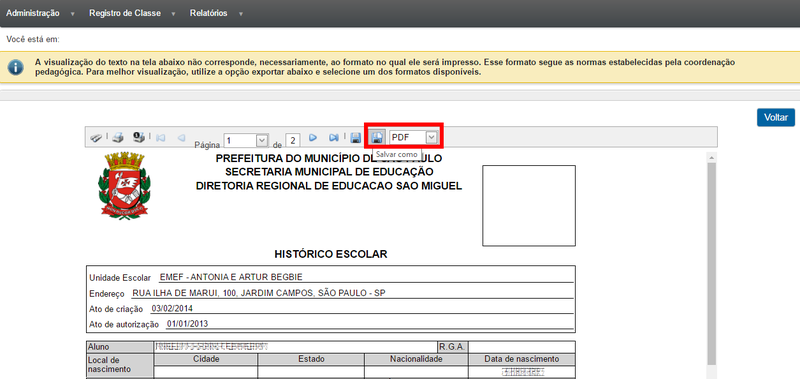The image size is (800, 379).
Task: Click 'Local de nascimento' row label
Action: 119,365
